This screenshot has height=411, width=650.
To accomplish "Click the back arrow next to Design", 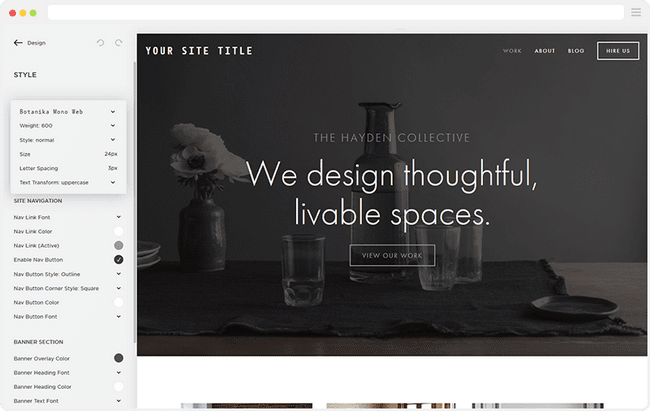I will pyautogui.click(x=18, y=43).
